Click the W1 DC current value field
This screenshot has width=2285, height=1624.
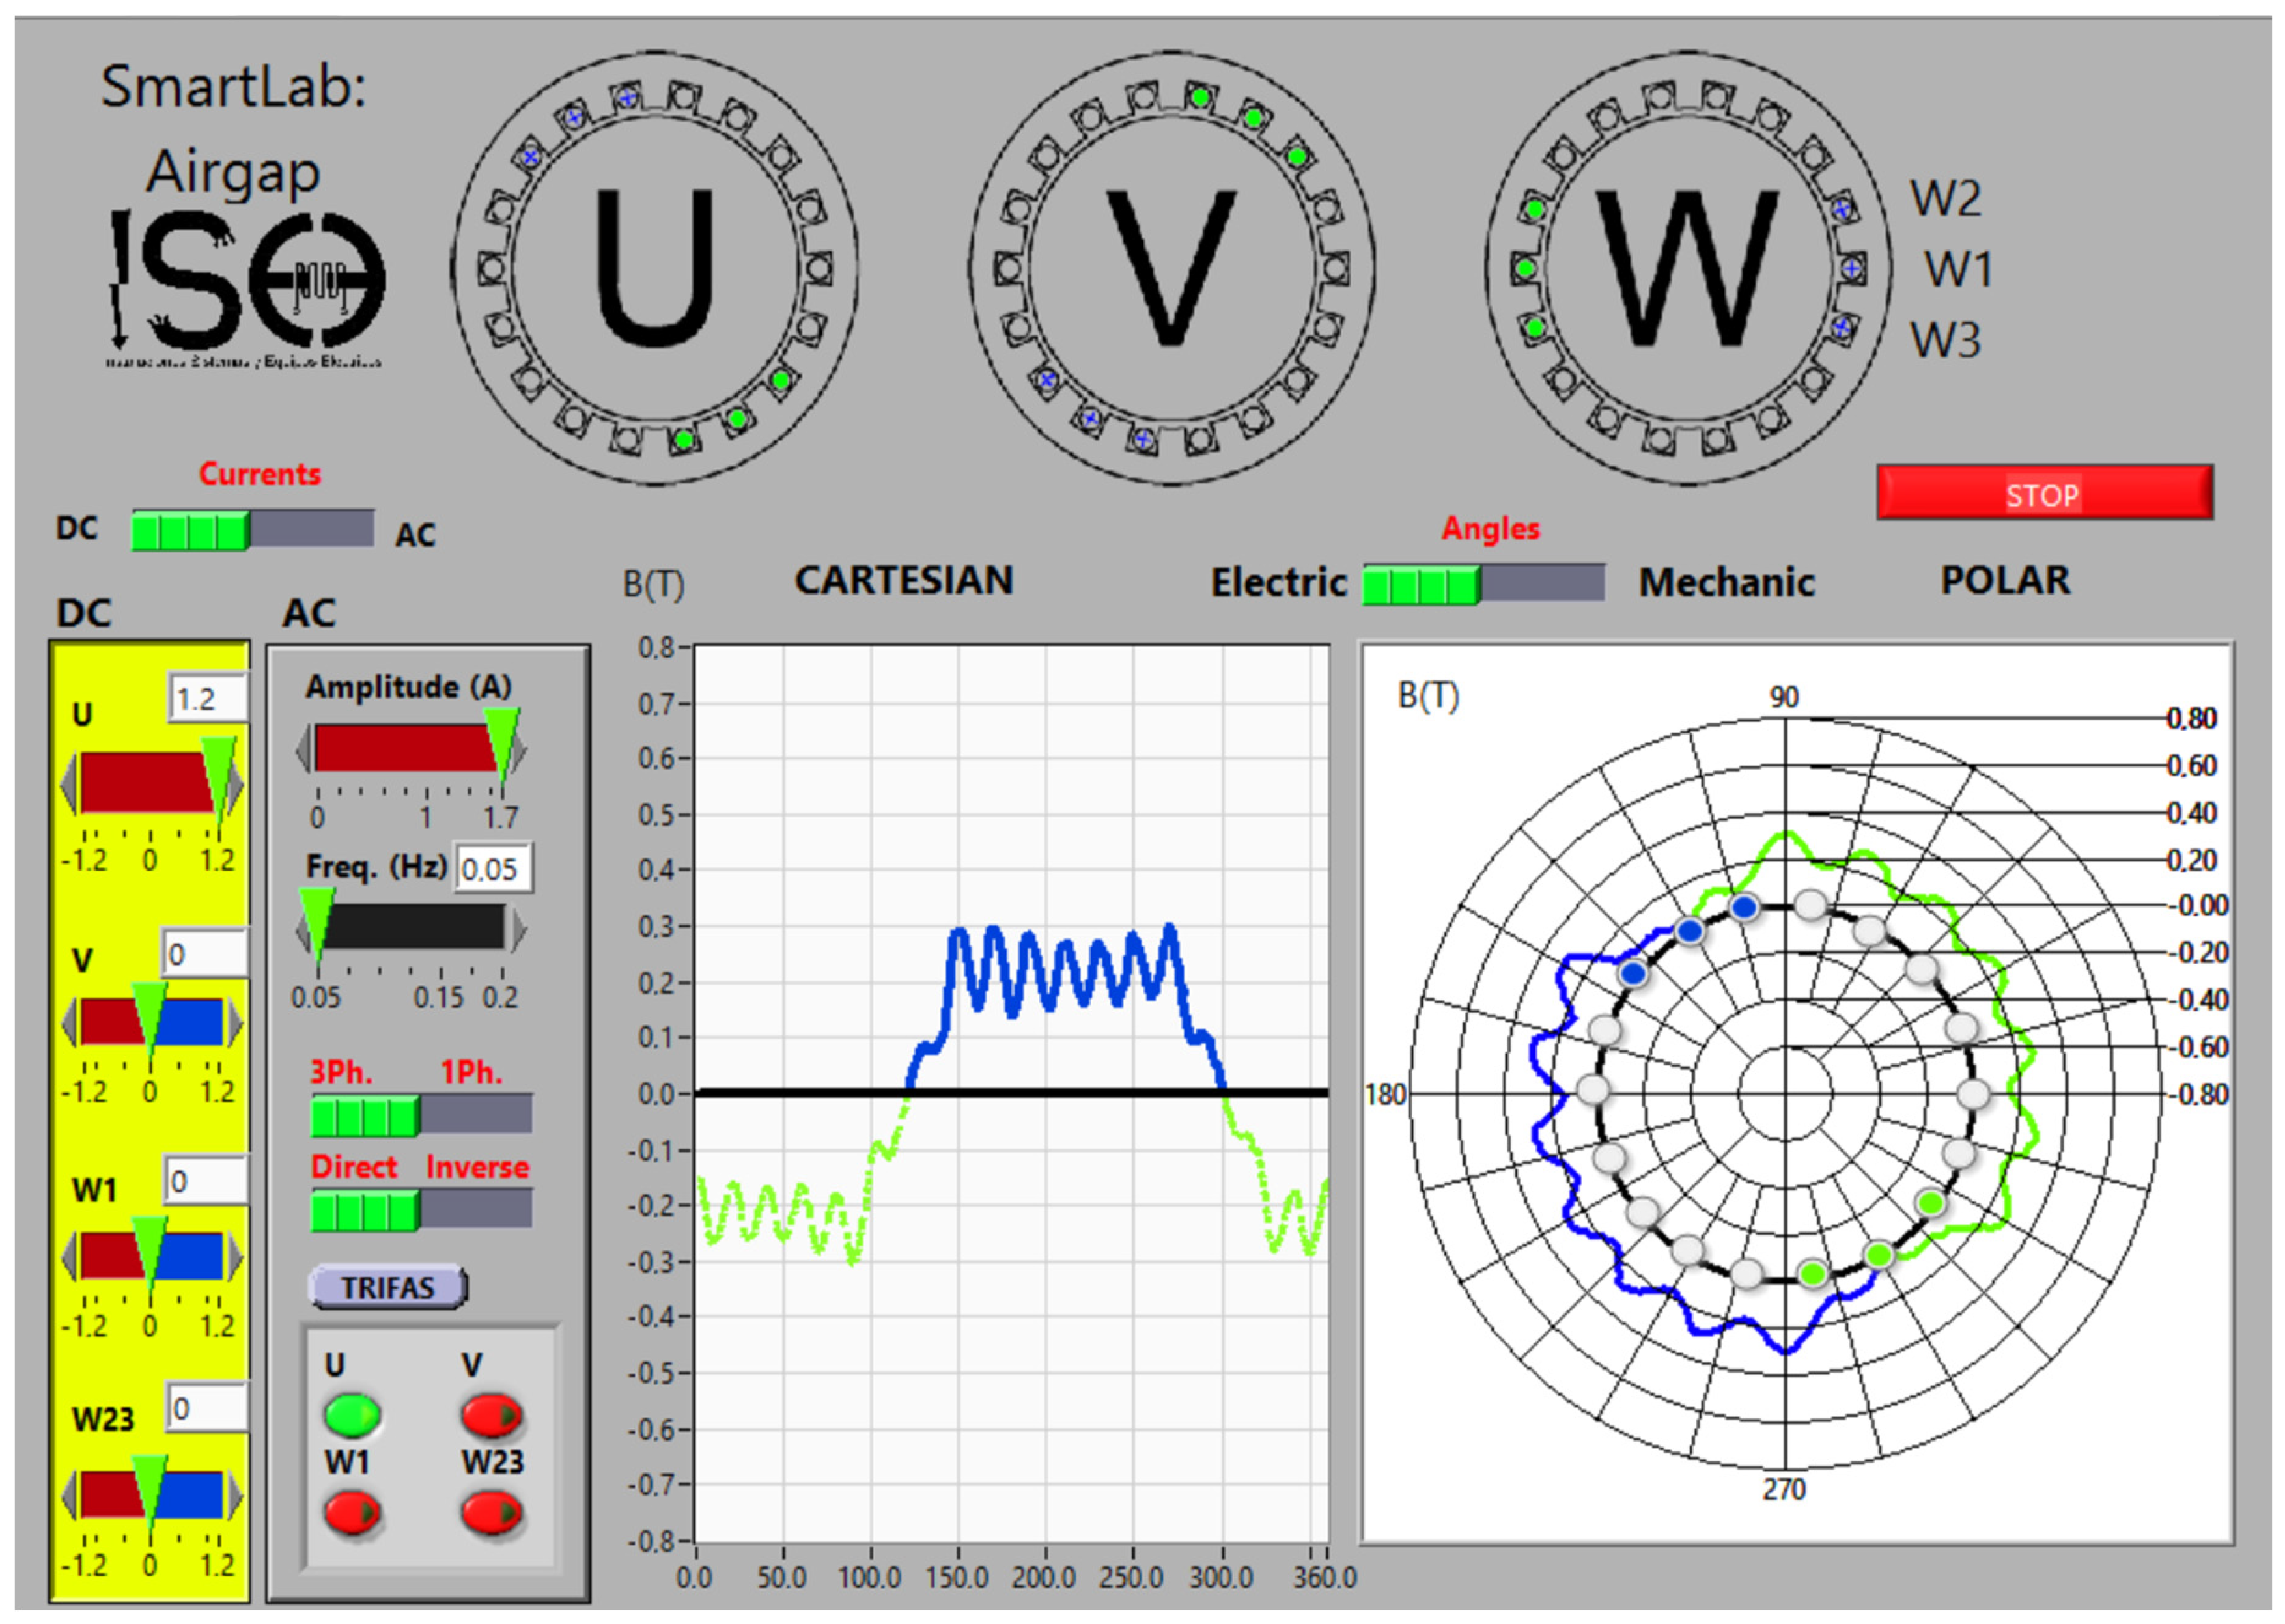click(206, 1181)
